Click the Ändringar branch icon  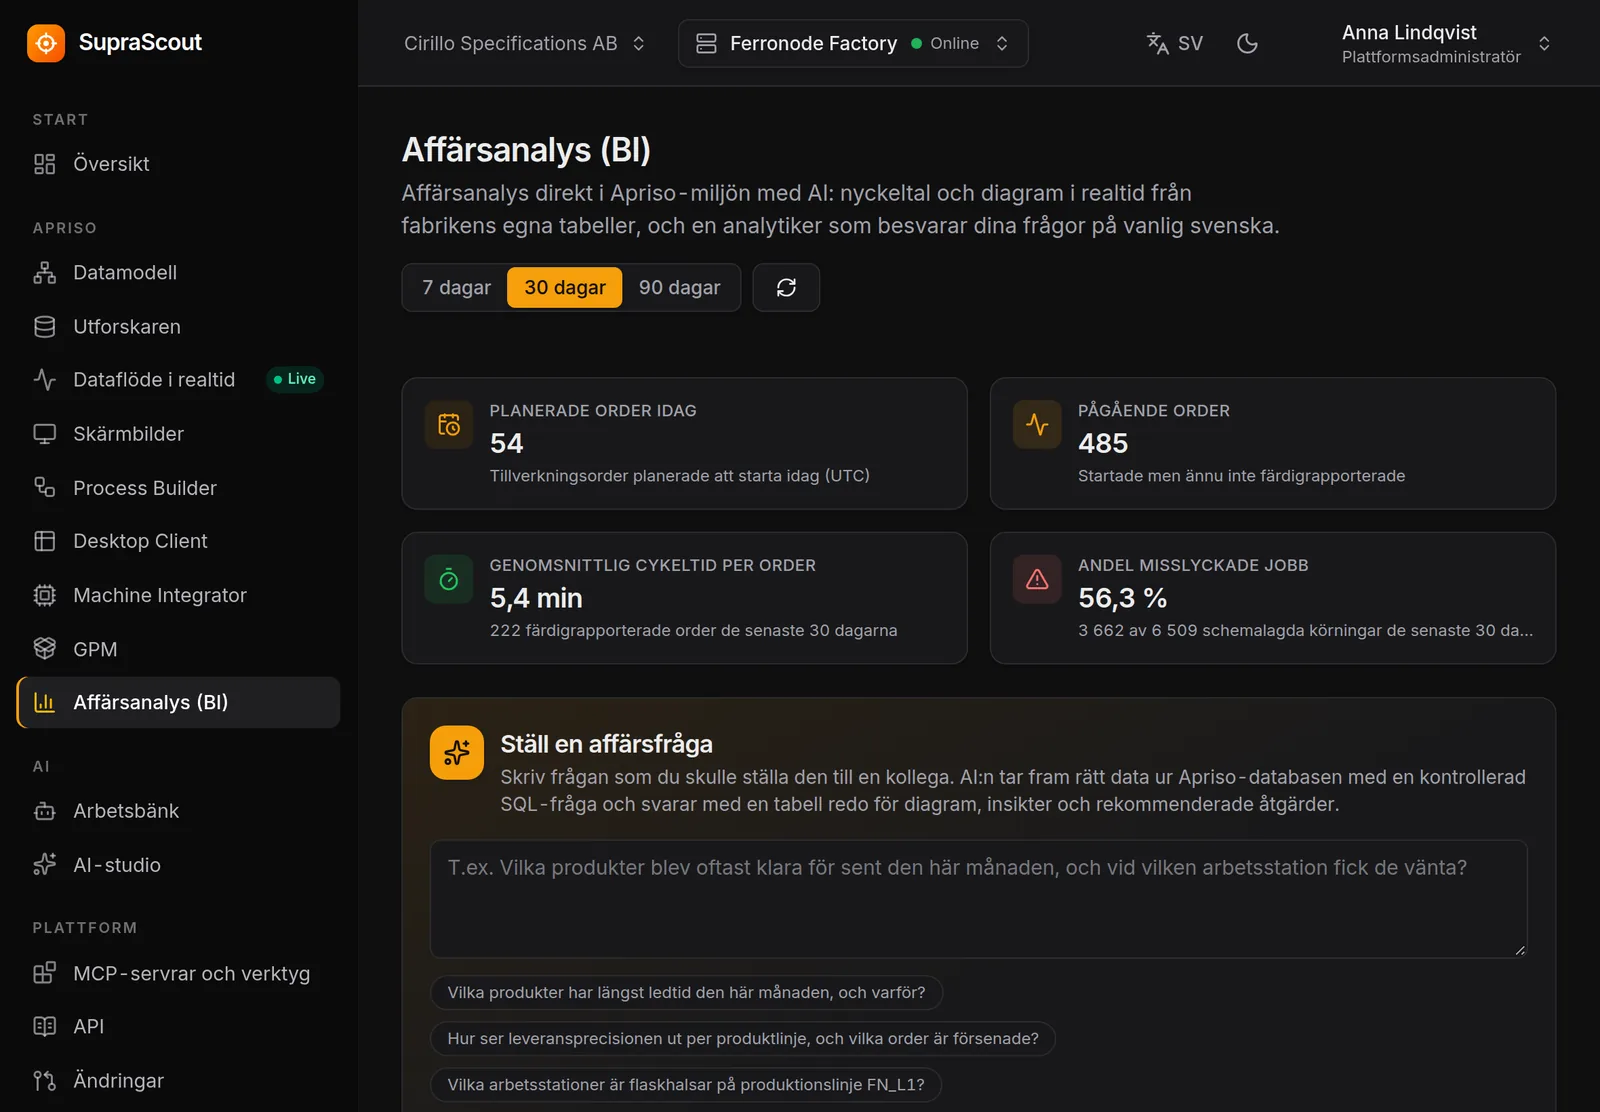click(x=45, y=1080)
